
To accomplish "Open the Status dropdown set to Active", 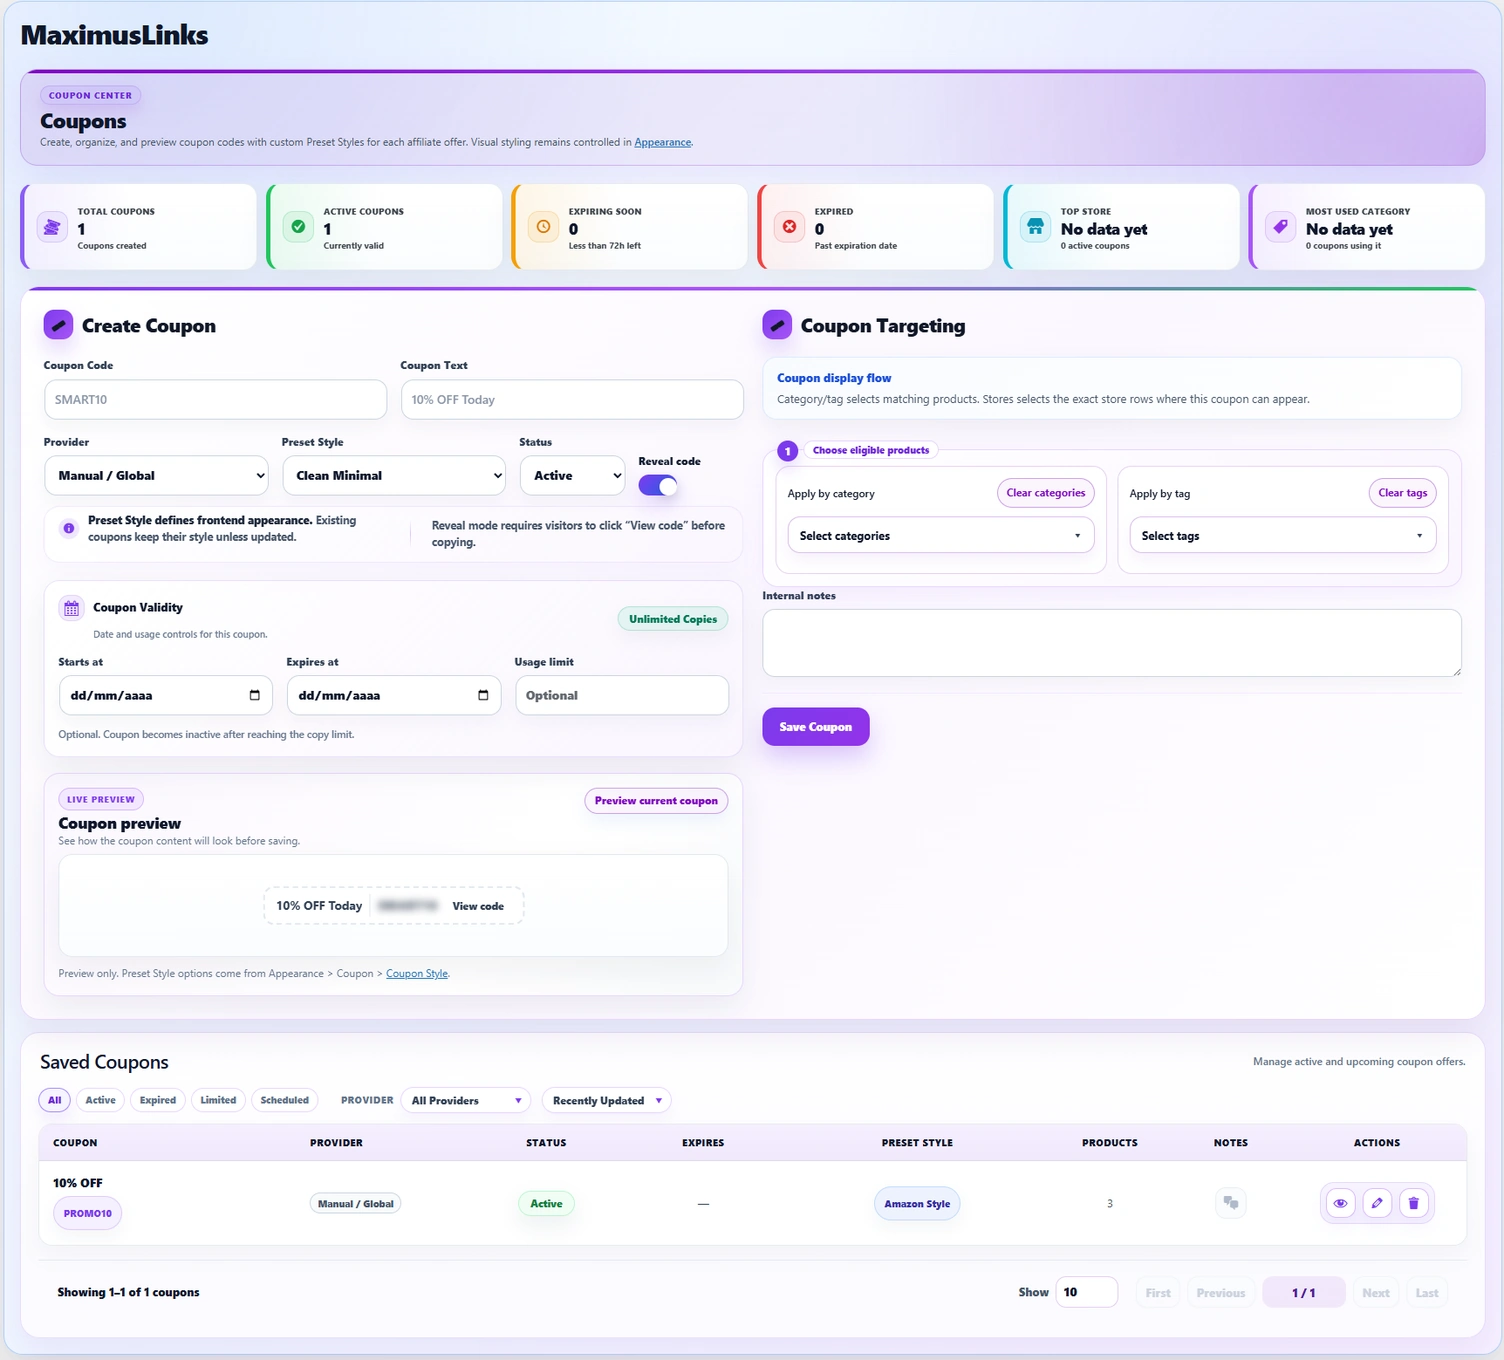I will click(573, 476).
